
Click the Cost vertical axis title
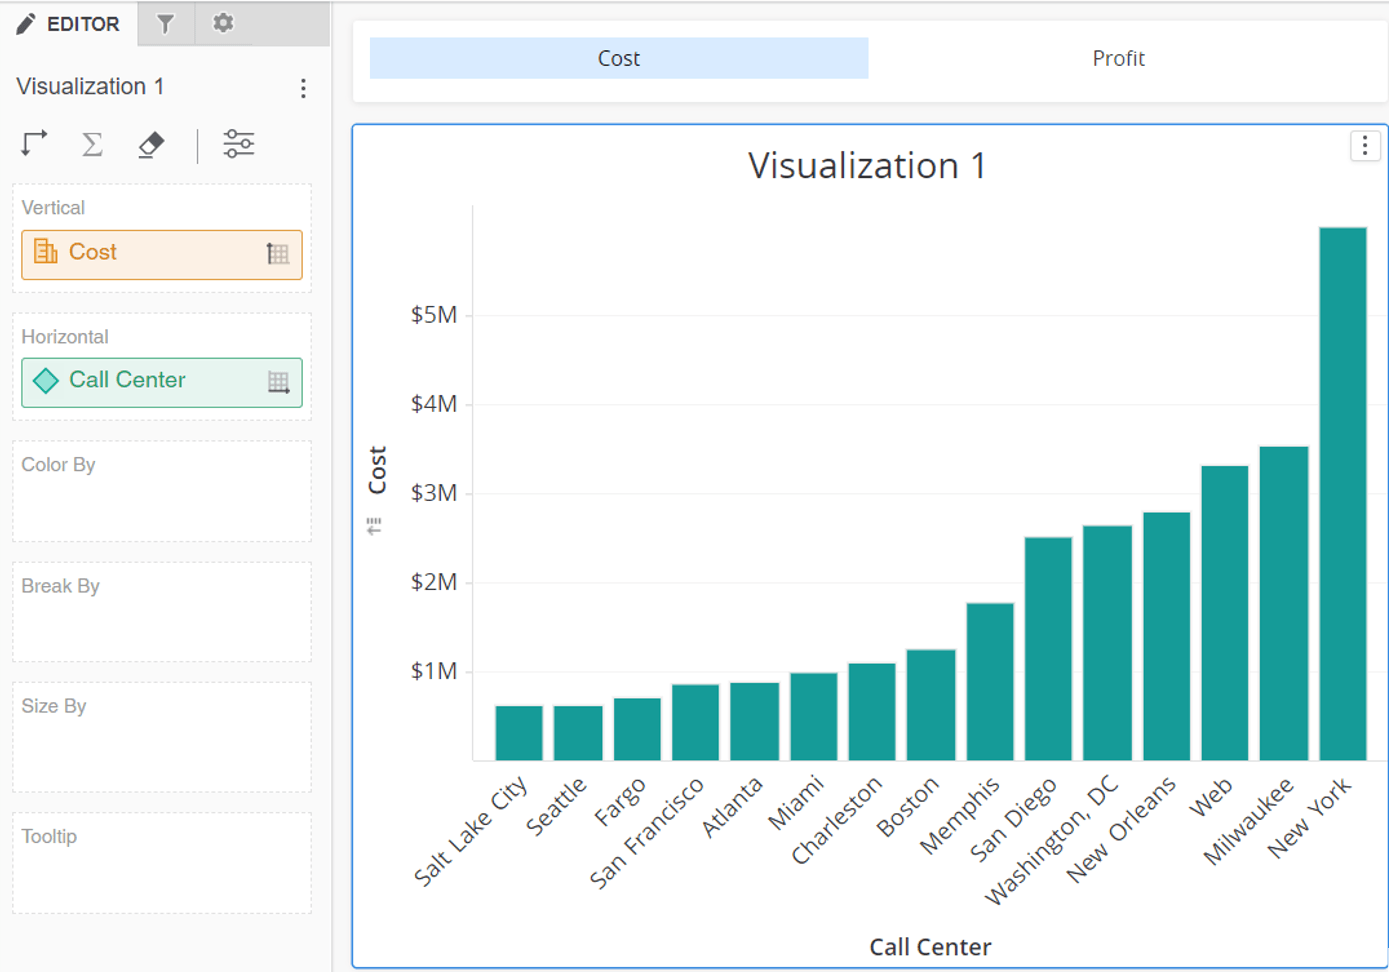coord(377,470)
